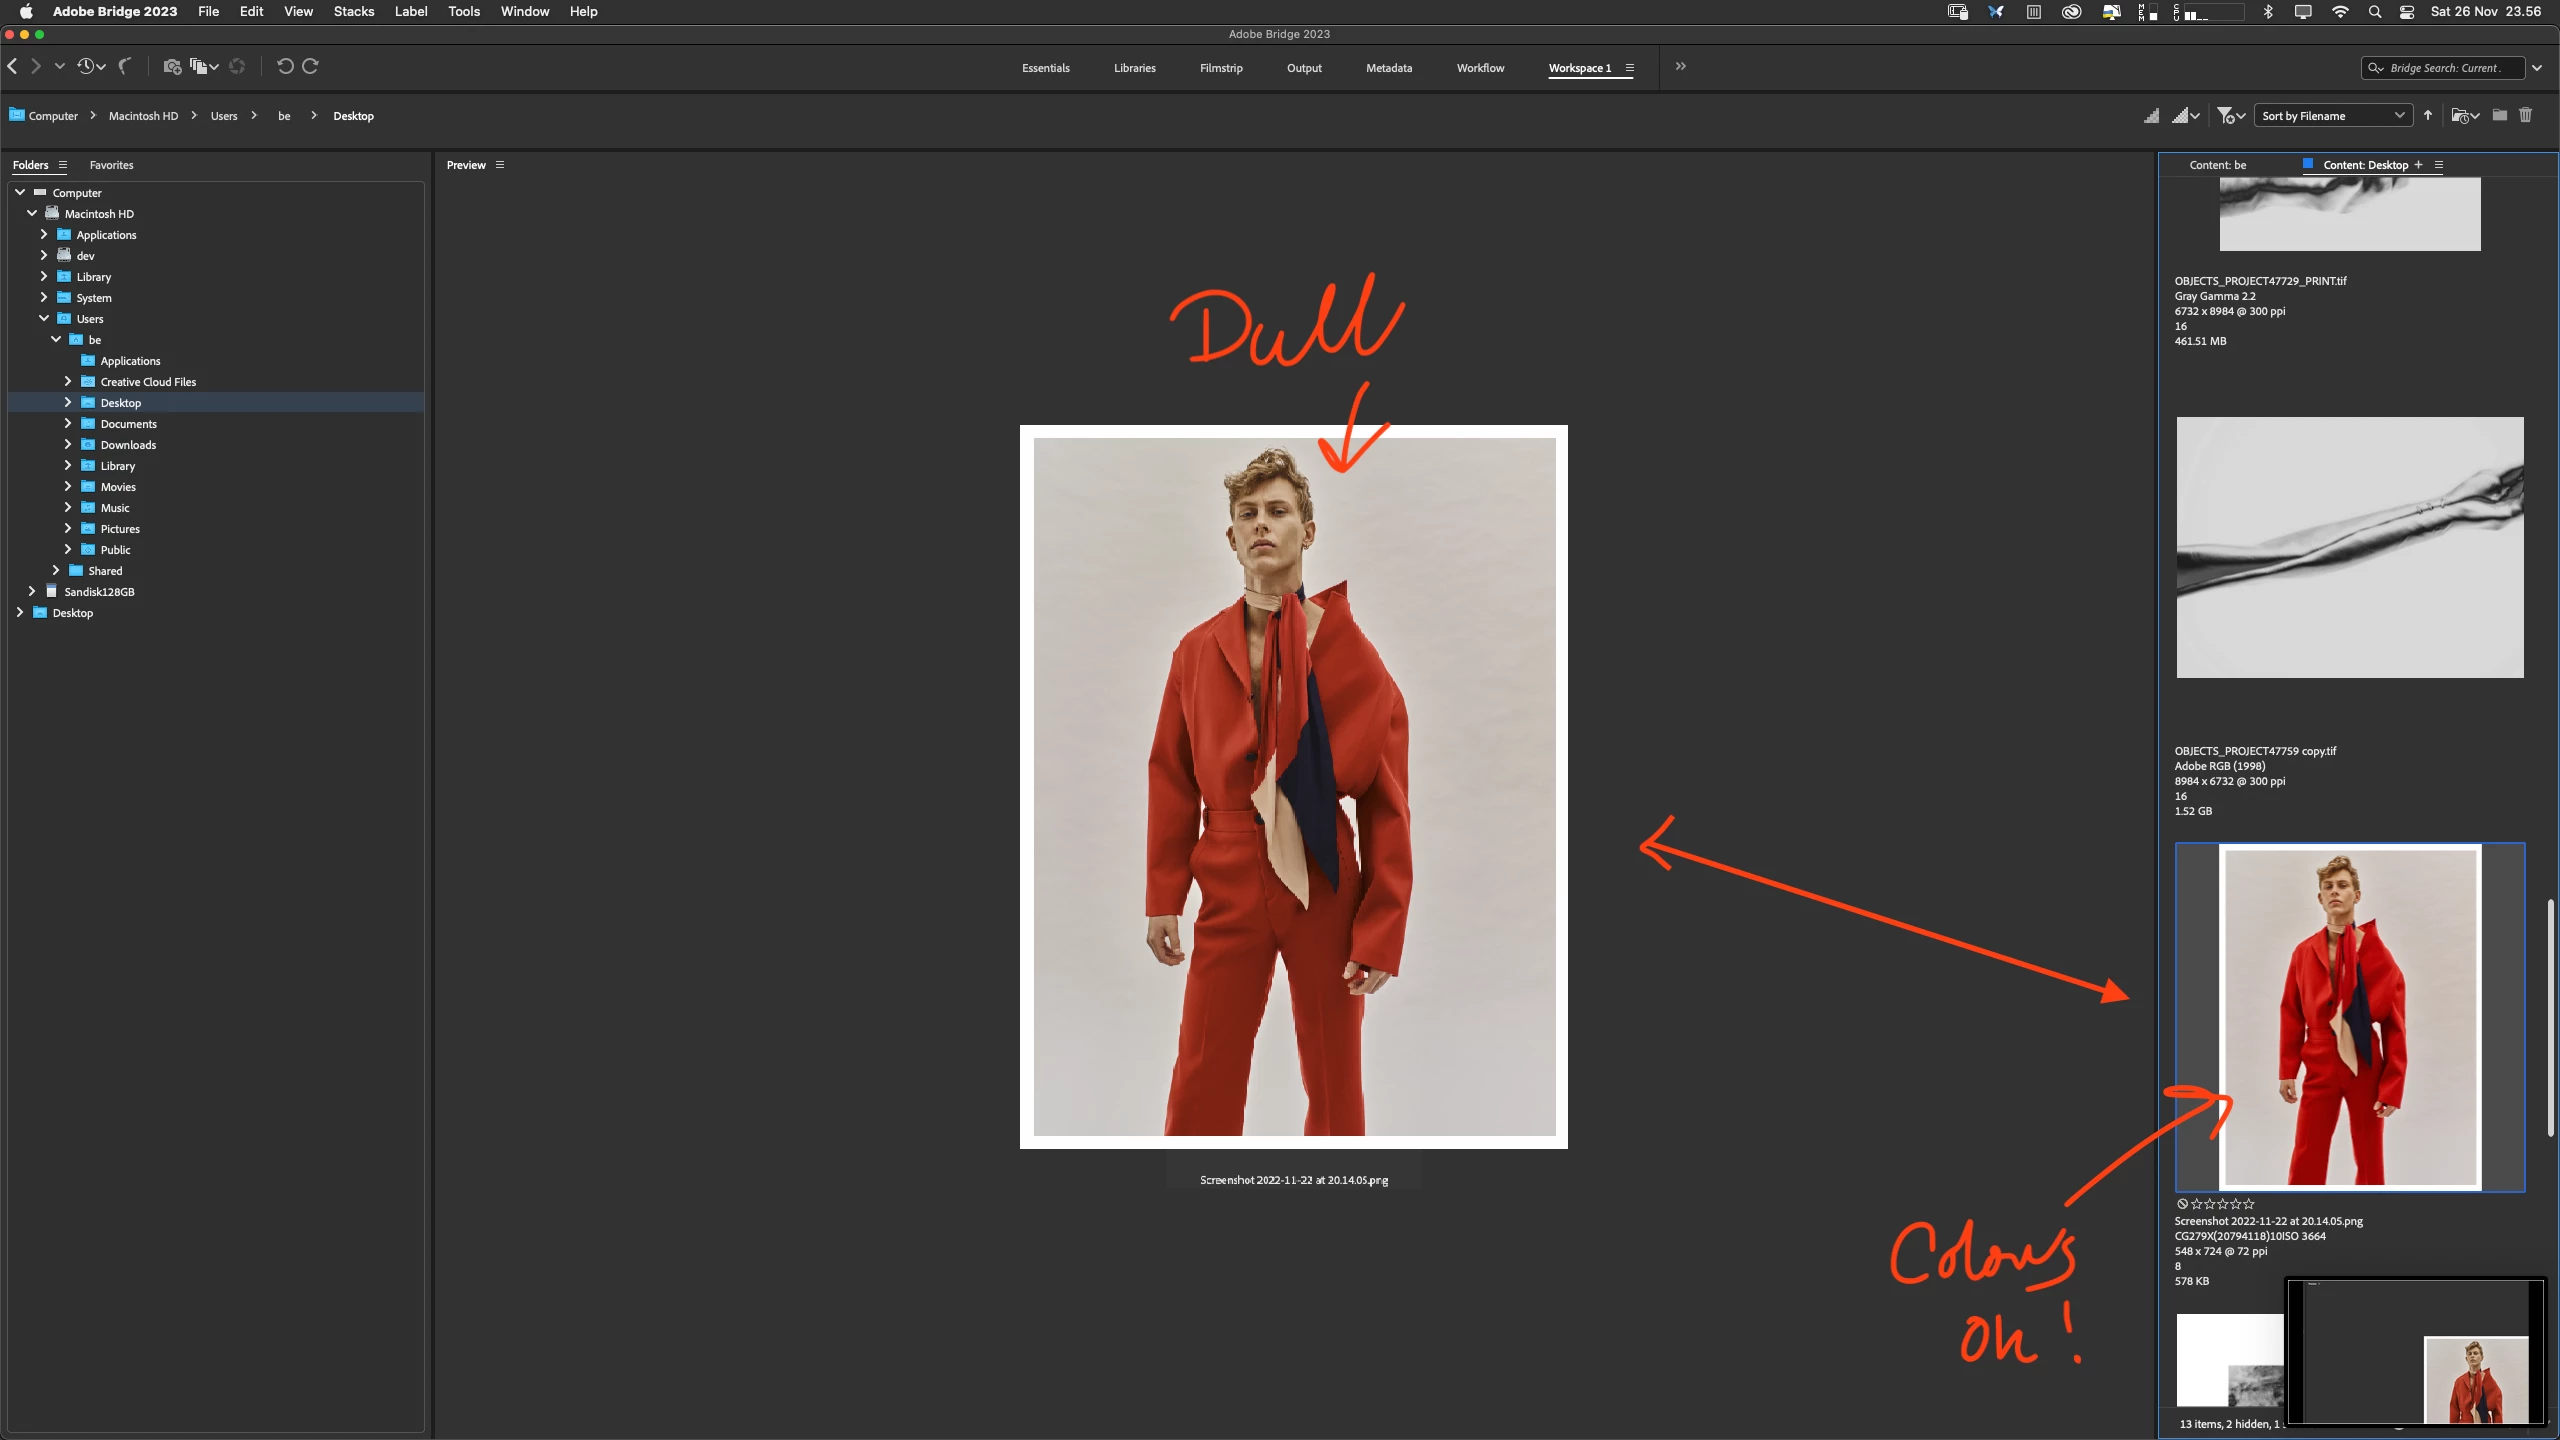Toggle the reject mark on screenshot thumbnail

point(2182,1204)
